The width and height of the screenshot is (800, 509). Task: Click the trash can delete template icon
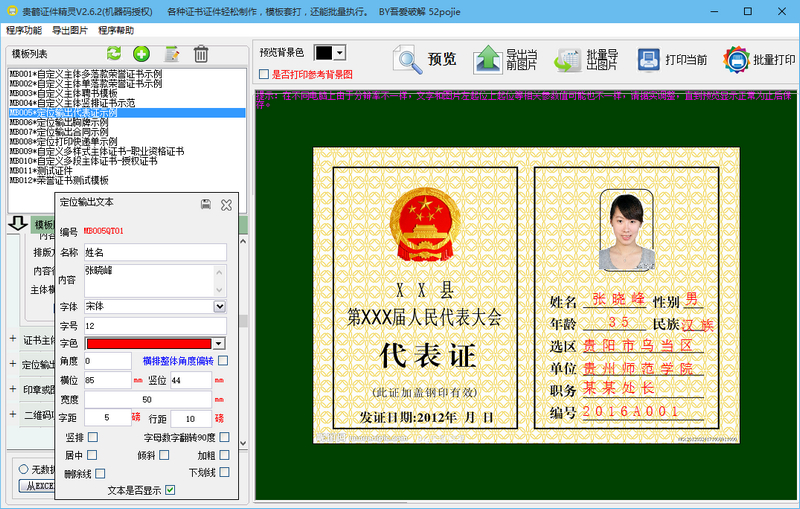[x=201, y=54]
